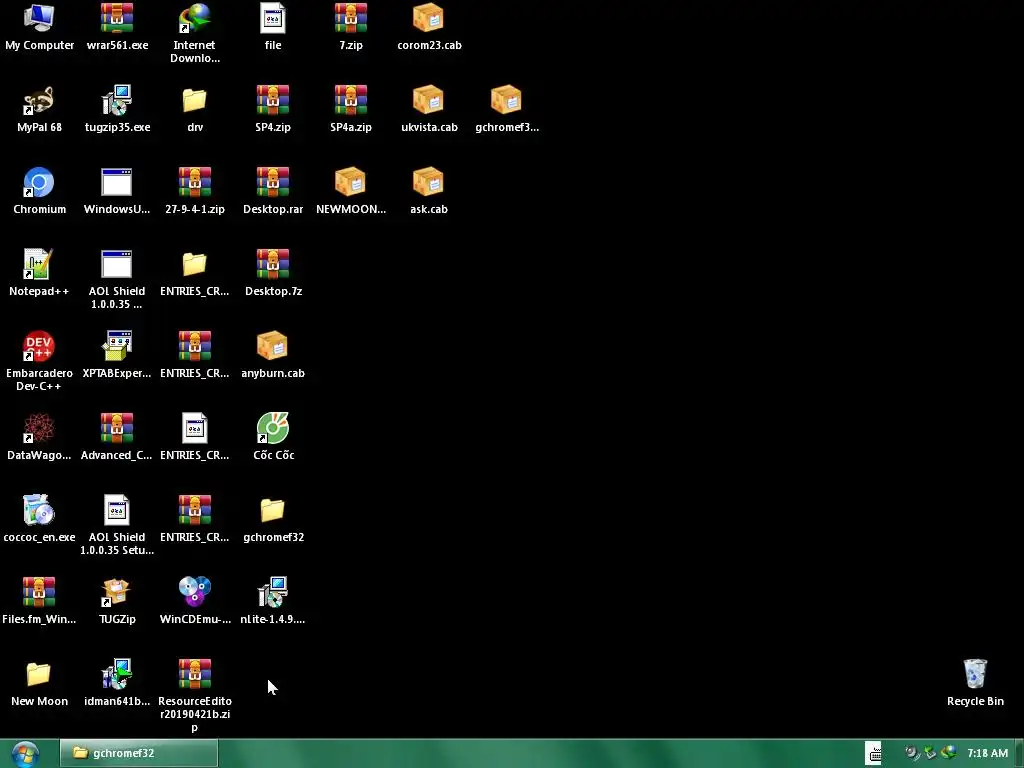This screenshot has height=768, width=1024.
Task: Select the SP4.zip archive icon
Action: [x=273, y=101]
